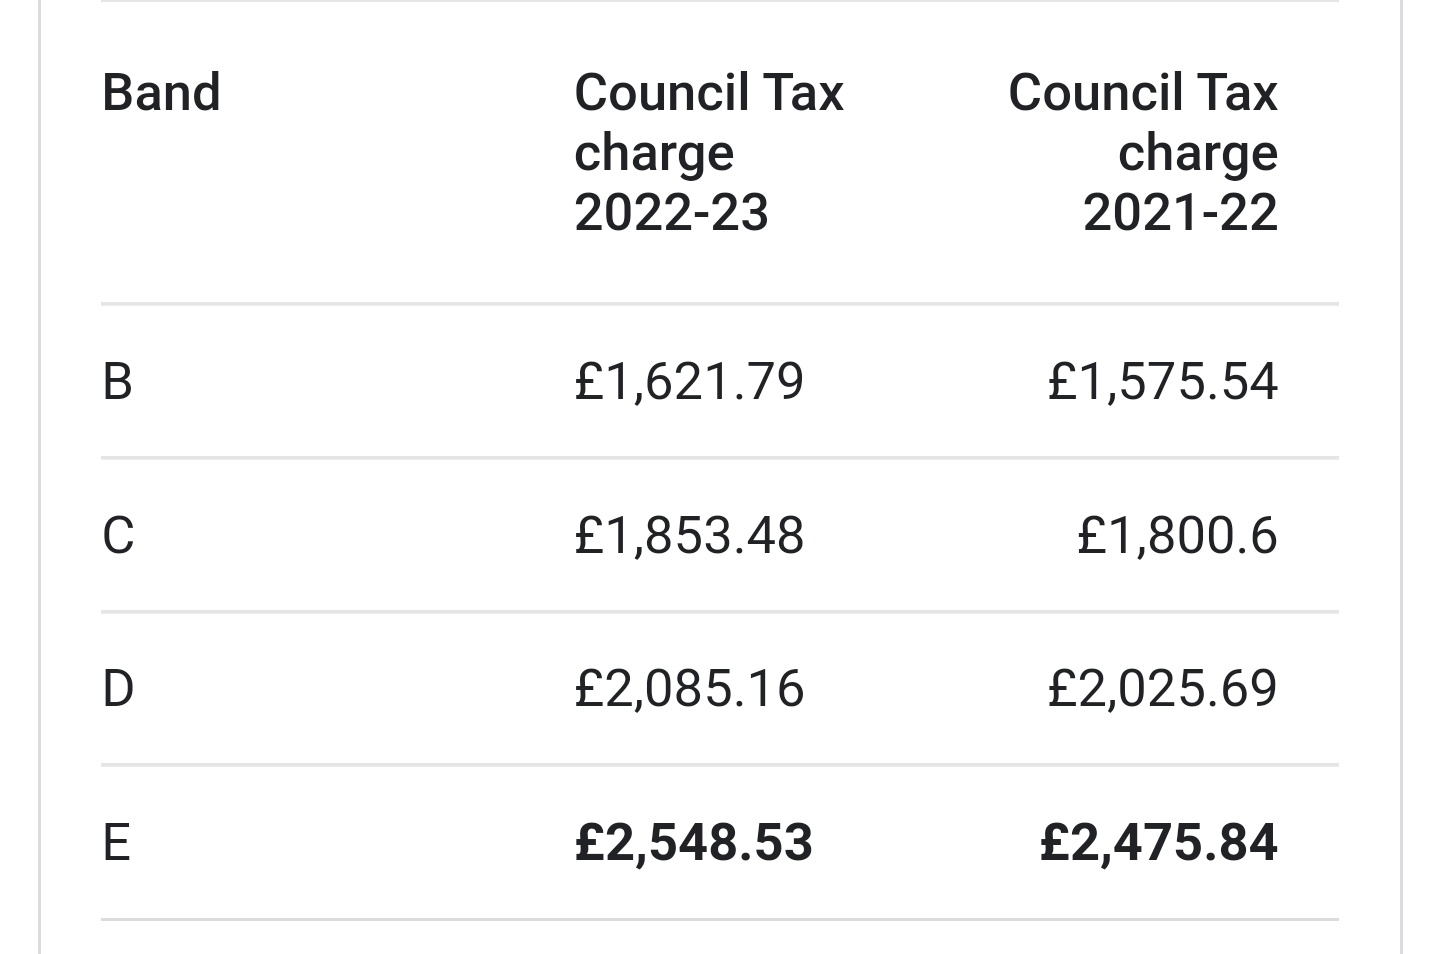
Task: Click the divider line below the header row
Action: tap(720, 304)
